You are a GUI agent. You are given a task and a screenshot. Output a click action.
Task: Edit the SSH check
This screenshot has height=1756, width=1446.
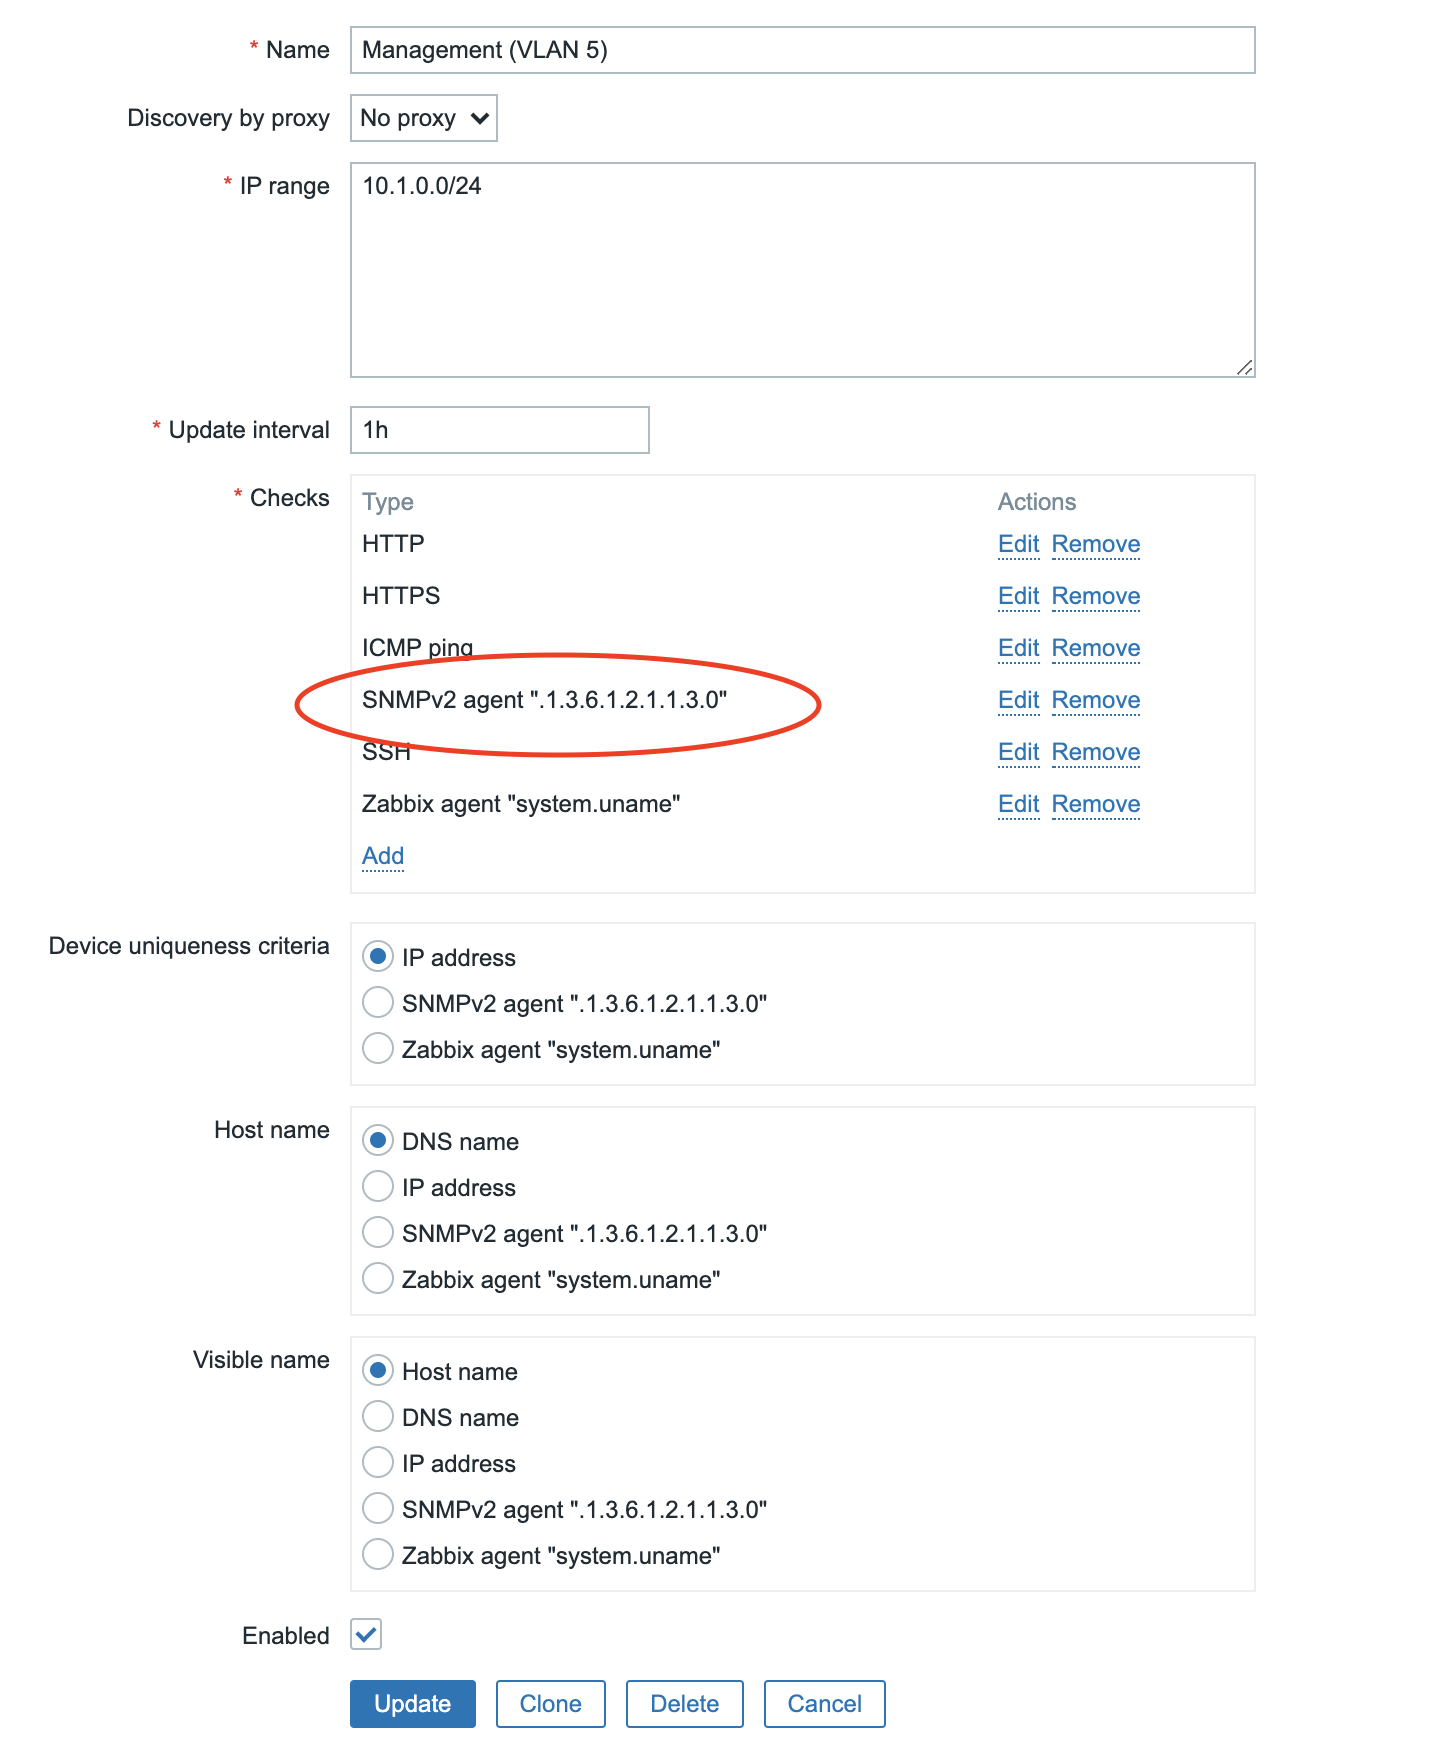click(x=1018, y=752)
